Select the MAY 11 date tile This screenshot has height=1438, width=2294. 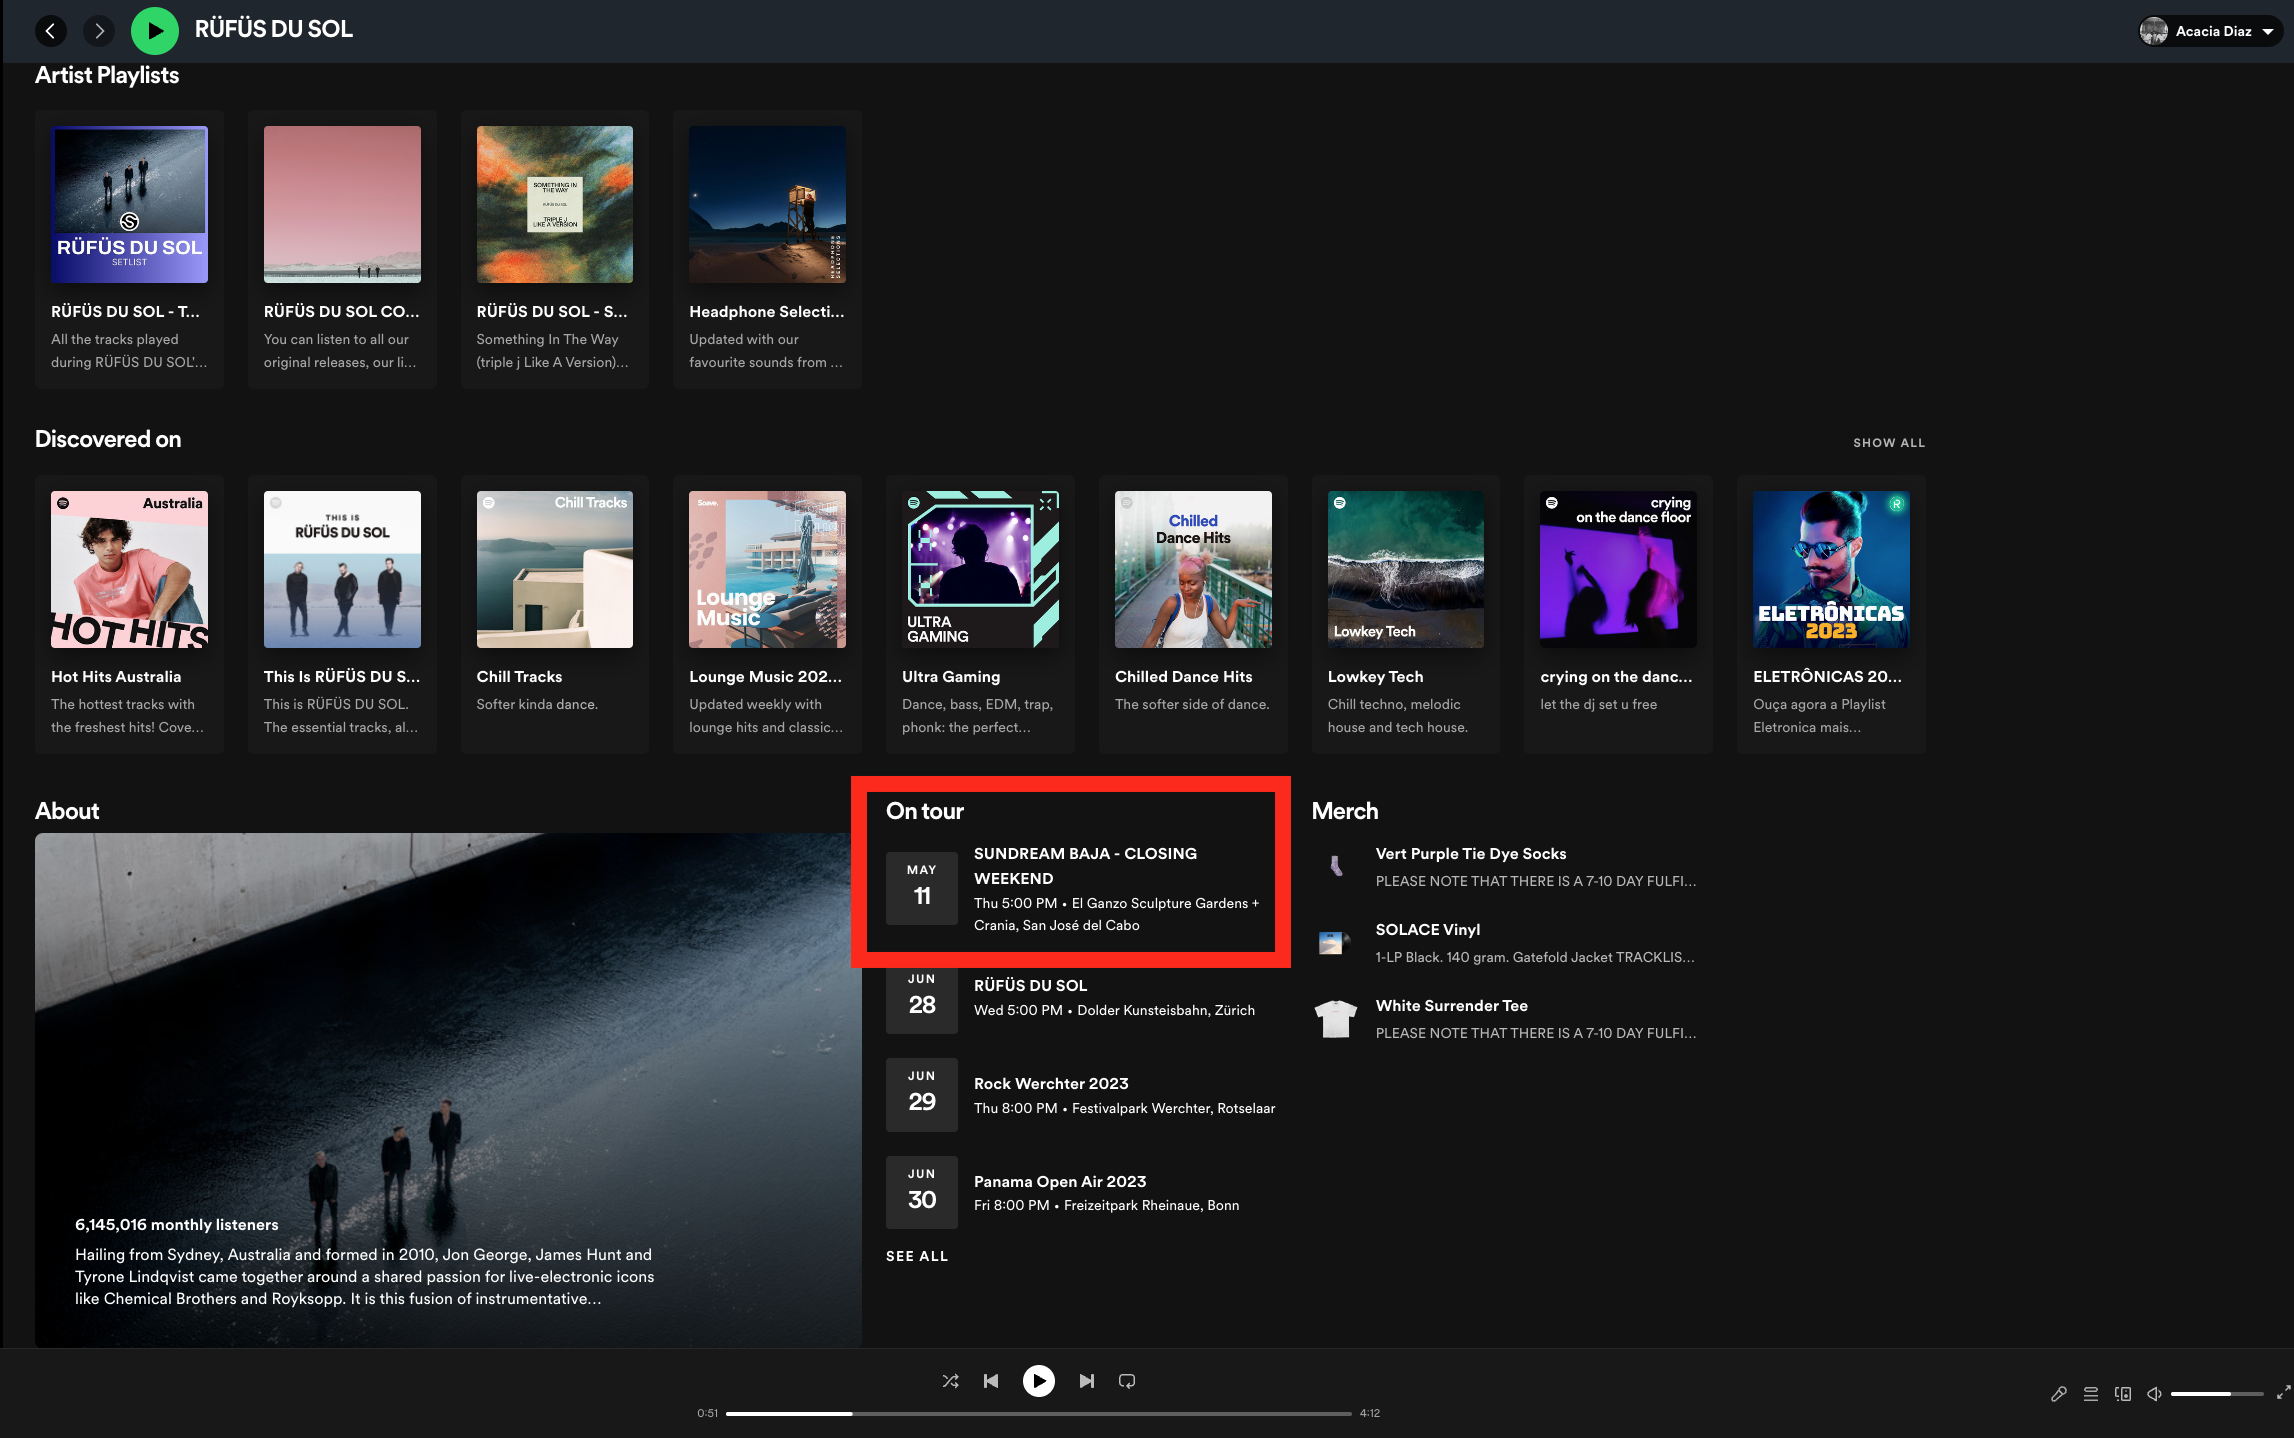pyautogui.click(x=922, y=888)
